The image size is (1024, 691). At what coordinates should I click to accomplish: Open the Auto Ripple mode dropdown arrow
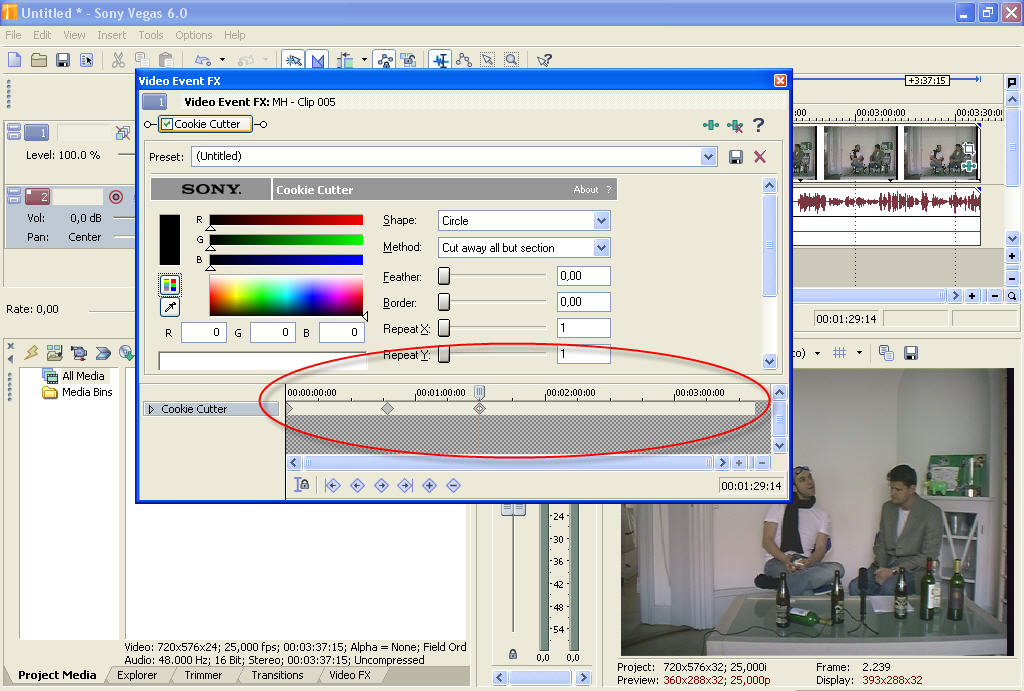coord(364,60)
